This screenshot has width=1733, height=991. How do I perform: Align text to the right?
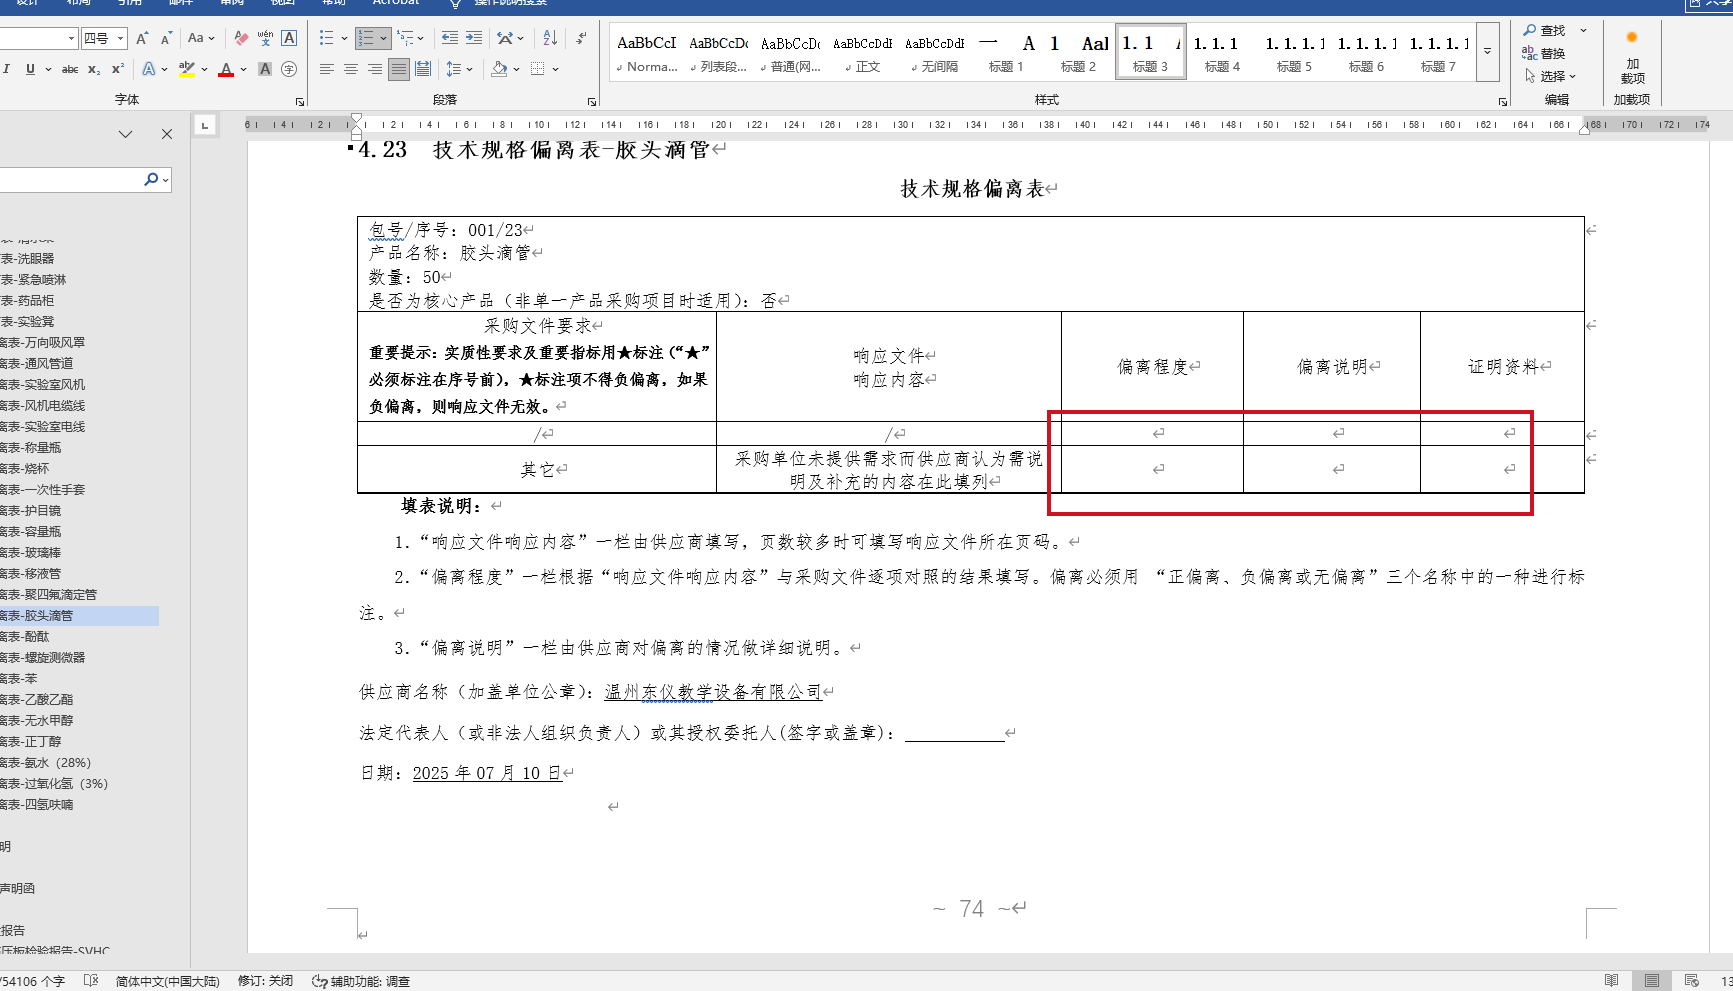375,69
